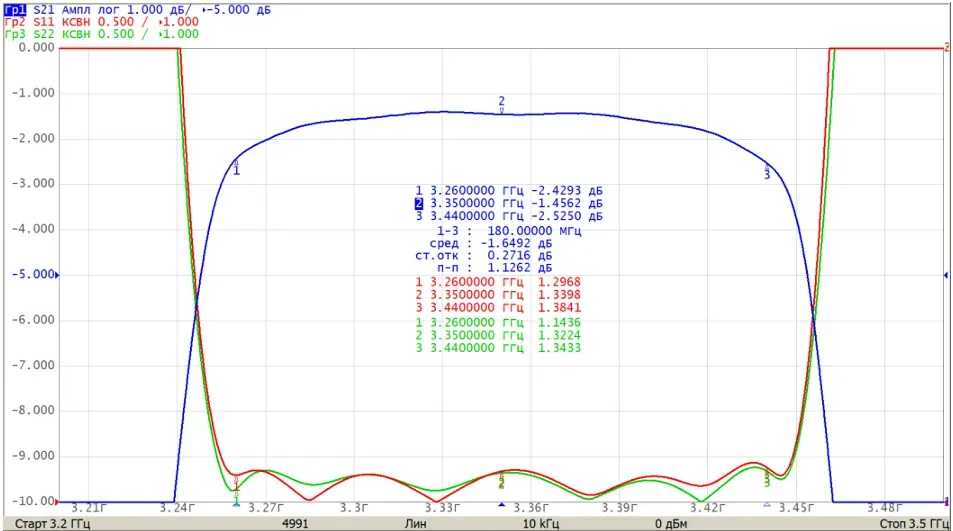The image size is (953, 531).
Task: Click the Старт 3.2 ГГц field
Action: coord(52,524)
